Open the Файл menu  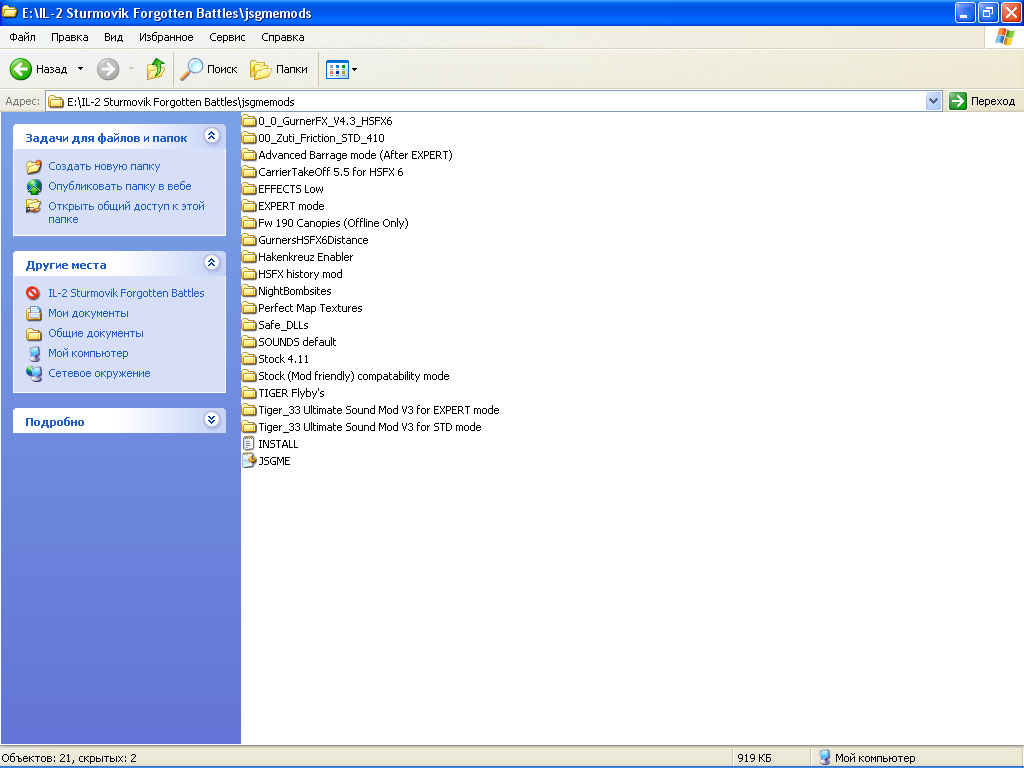[x=22, y=37]
